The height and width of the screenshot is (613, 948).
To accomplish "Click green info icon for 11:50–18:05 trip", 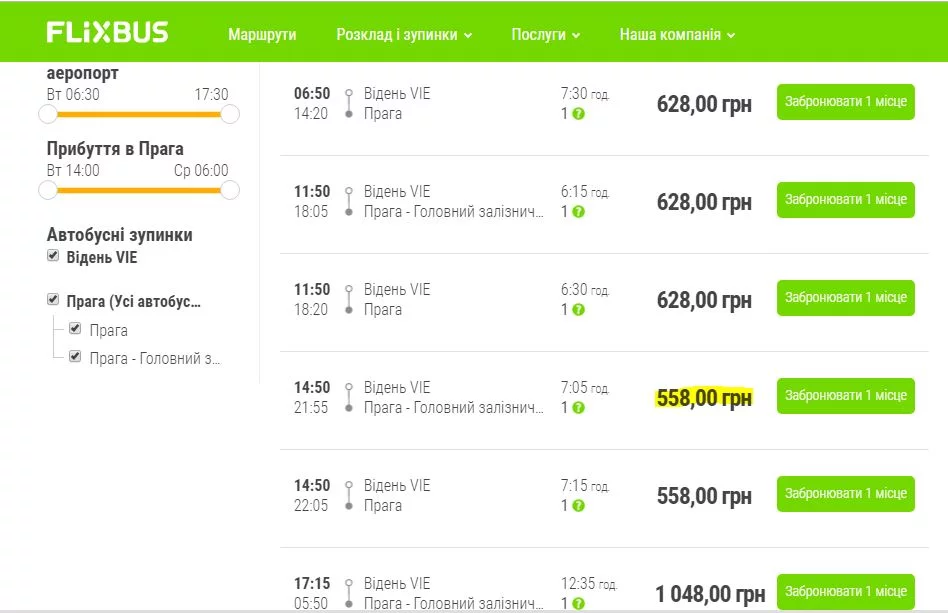I will coord(579,212).
